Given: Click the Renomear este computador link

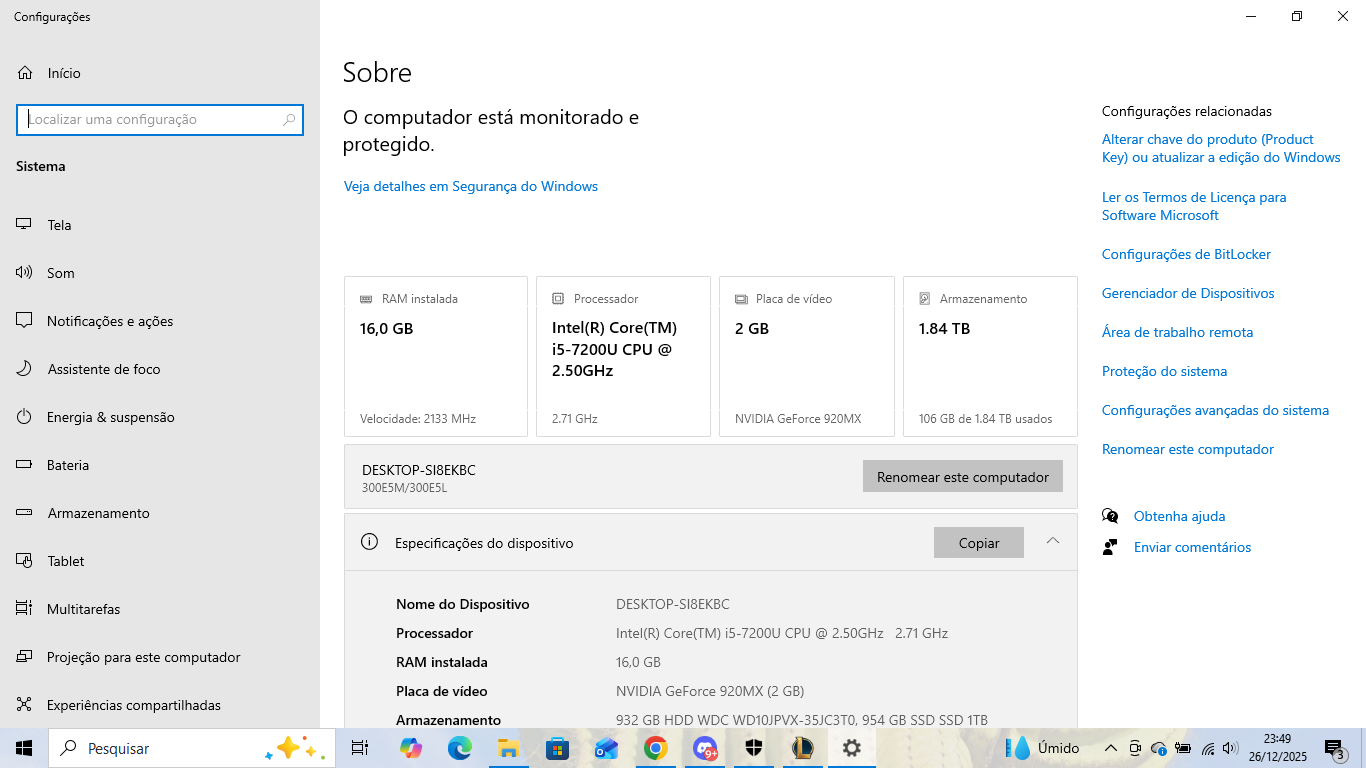Looking at the screenshot, I should pos(1188,449).
